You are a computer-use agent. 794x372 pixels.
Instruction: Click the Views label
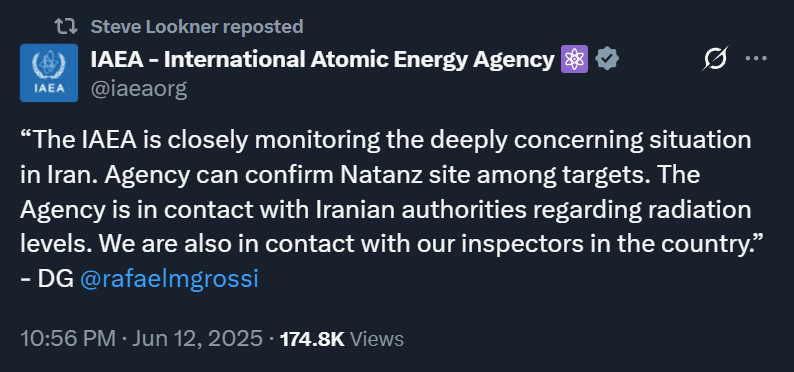pyautogui.click(x=377, y=339)
